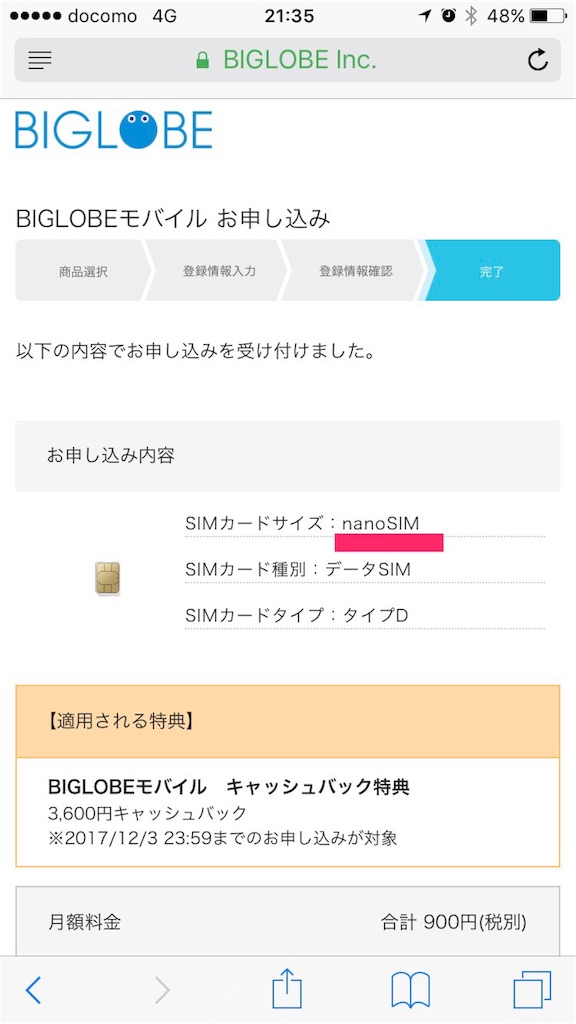
Task: Tap the Share icon in Safari toolbar
Action: coord(286,990)
